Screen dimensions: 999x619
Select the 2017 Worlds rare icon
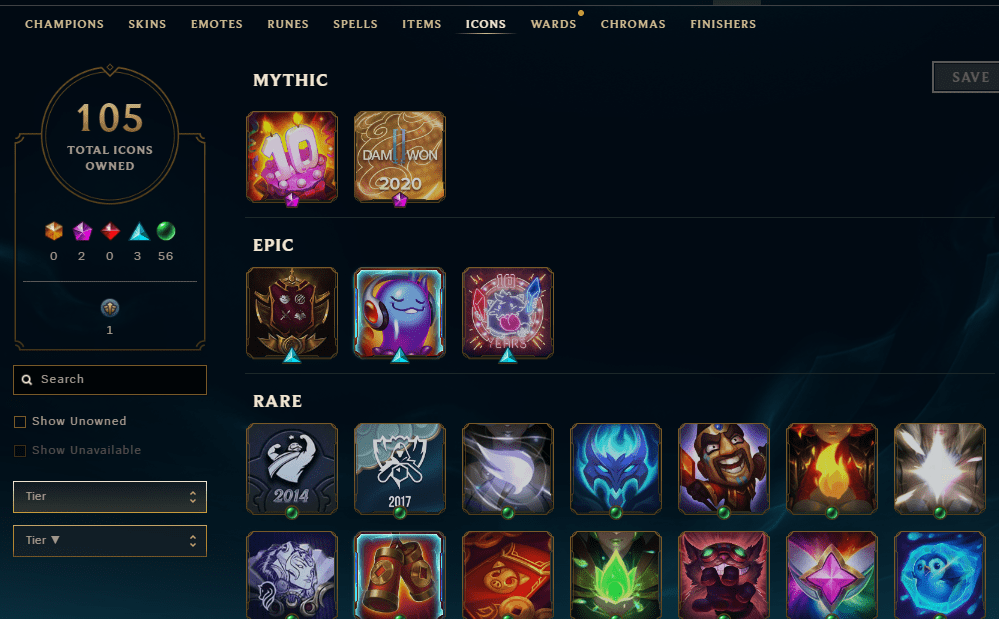point(399,469)
